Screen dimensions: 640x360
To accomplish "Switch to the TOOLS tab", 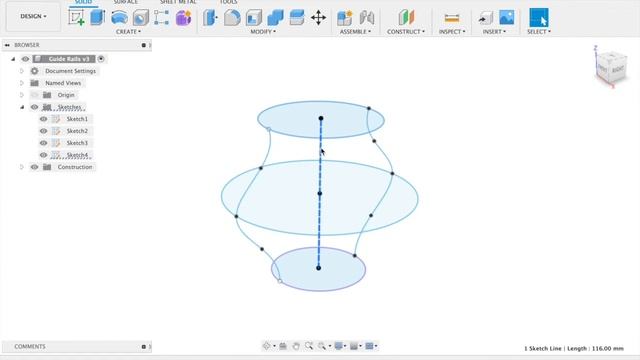I will click(228, 2).
